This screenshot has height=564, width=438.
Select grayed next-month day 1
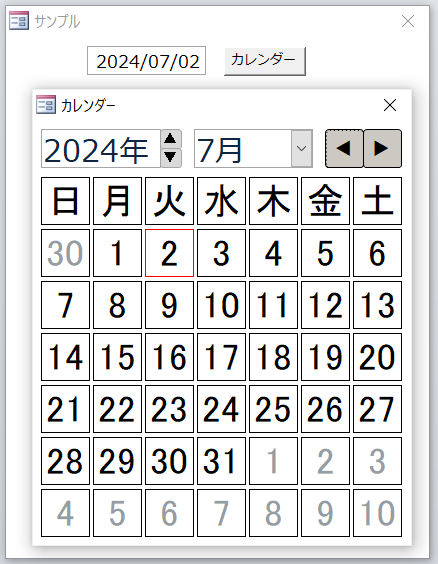[x=273, y=461]
